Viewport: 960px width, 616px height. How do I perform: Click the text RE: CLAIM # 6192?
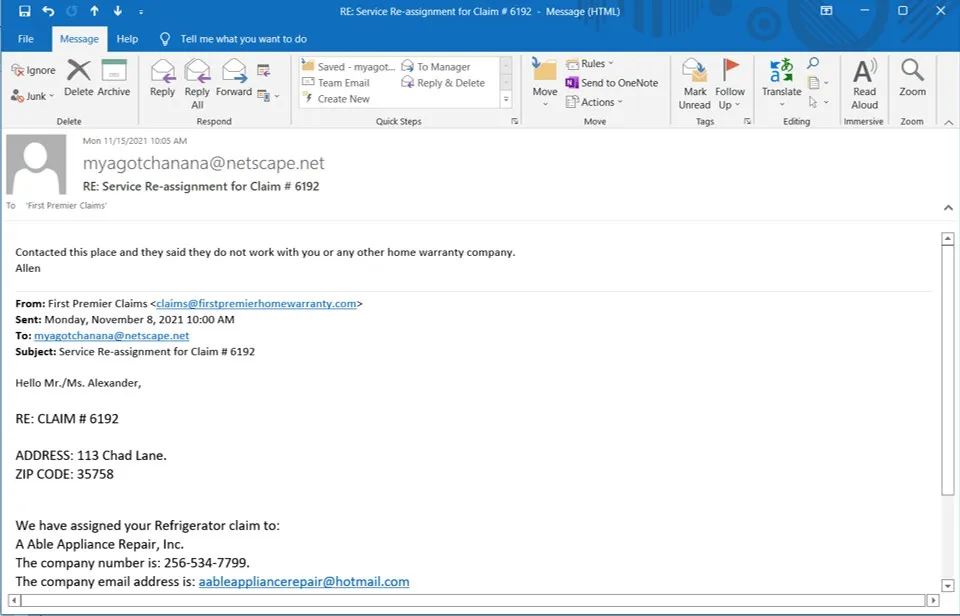pos(67,419)
